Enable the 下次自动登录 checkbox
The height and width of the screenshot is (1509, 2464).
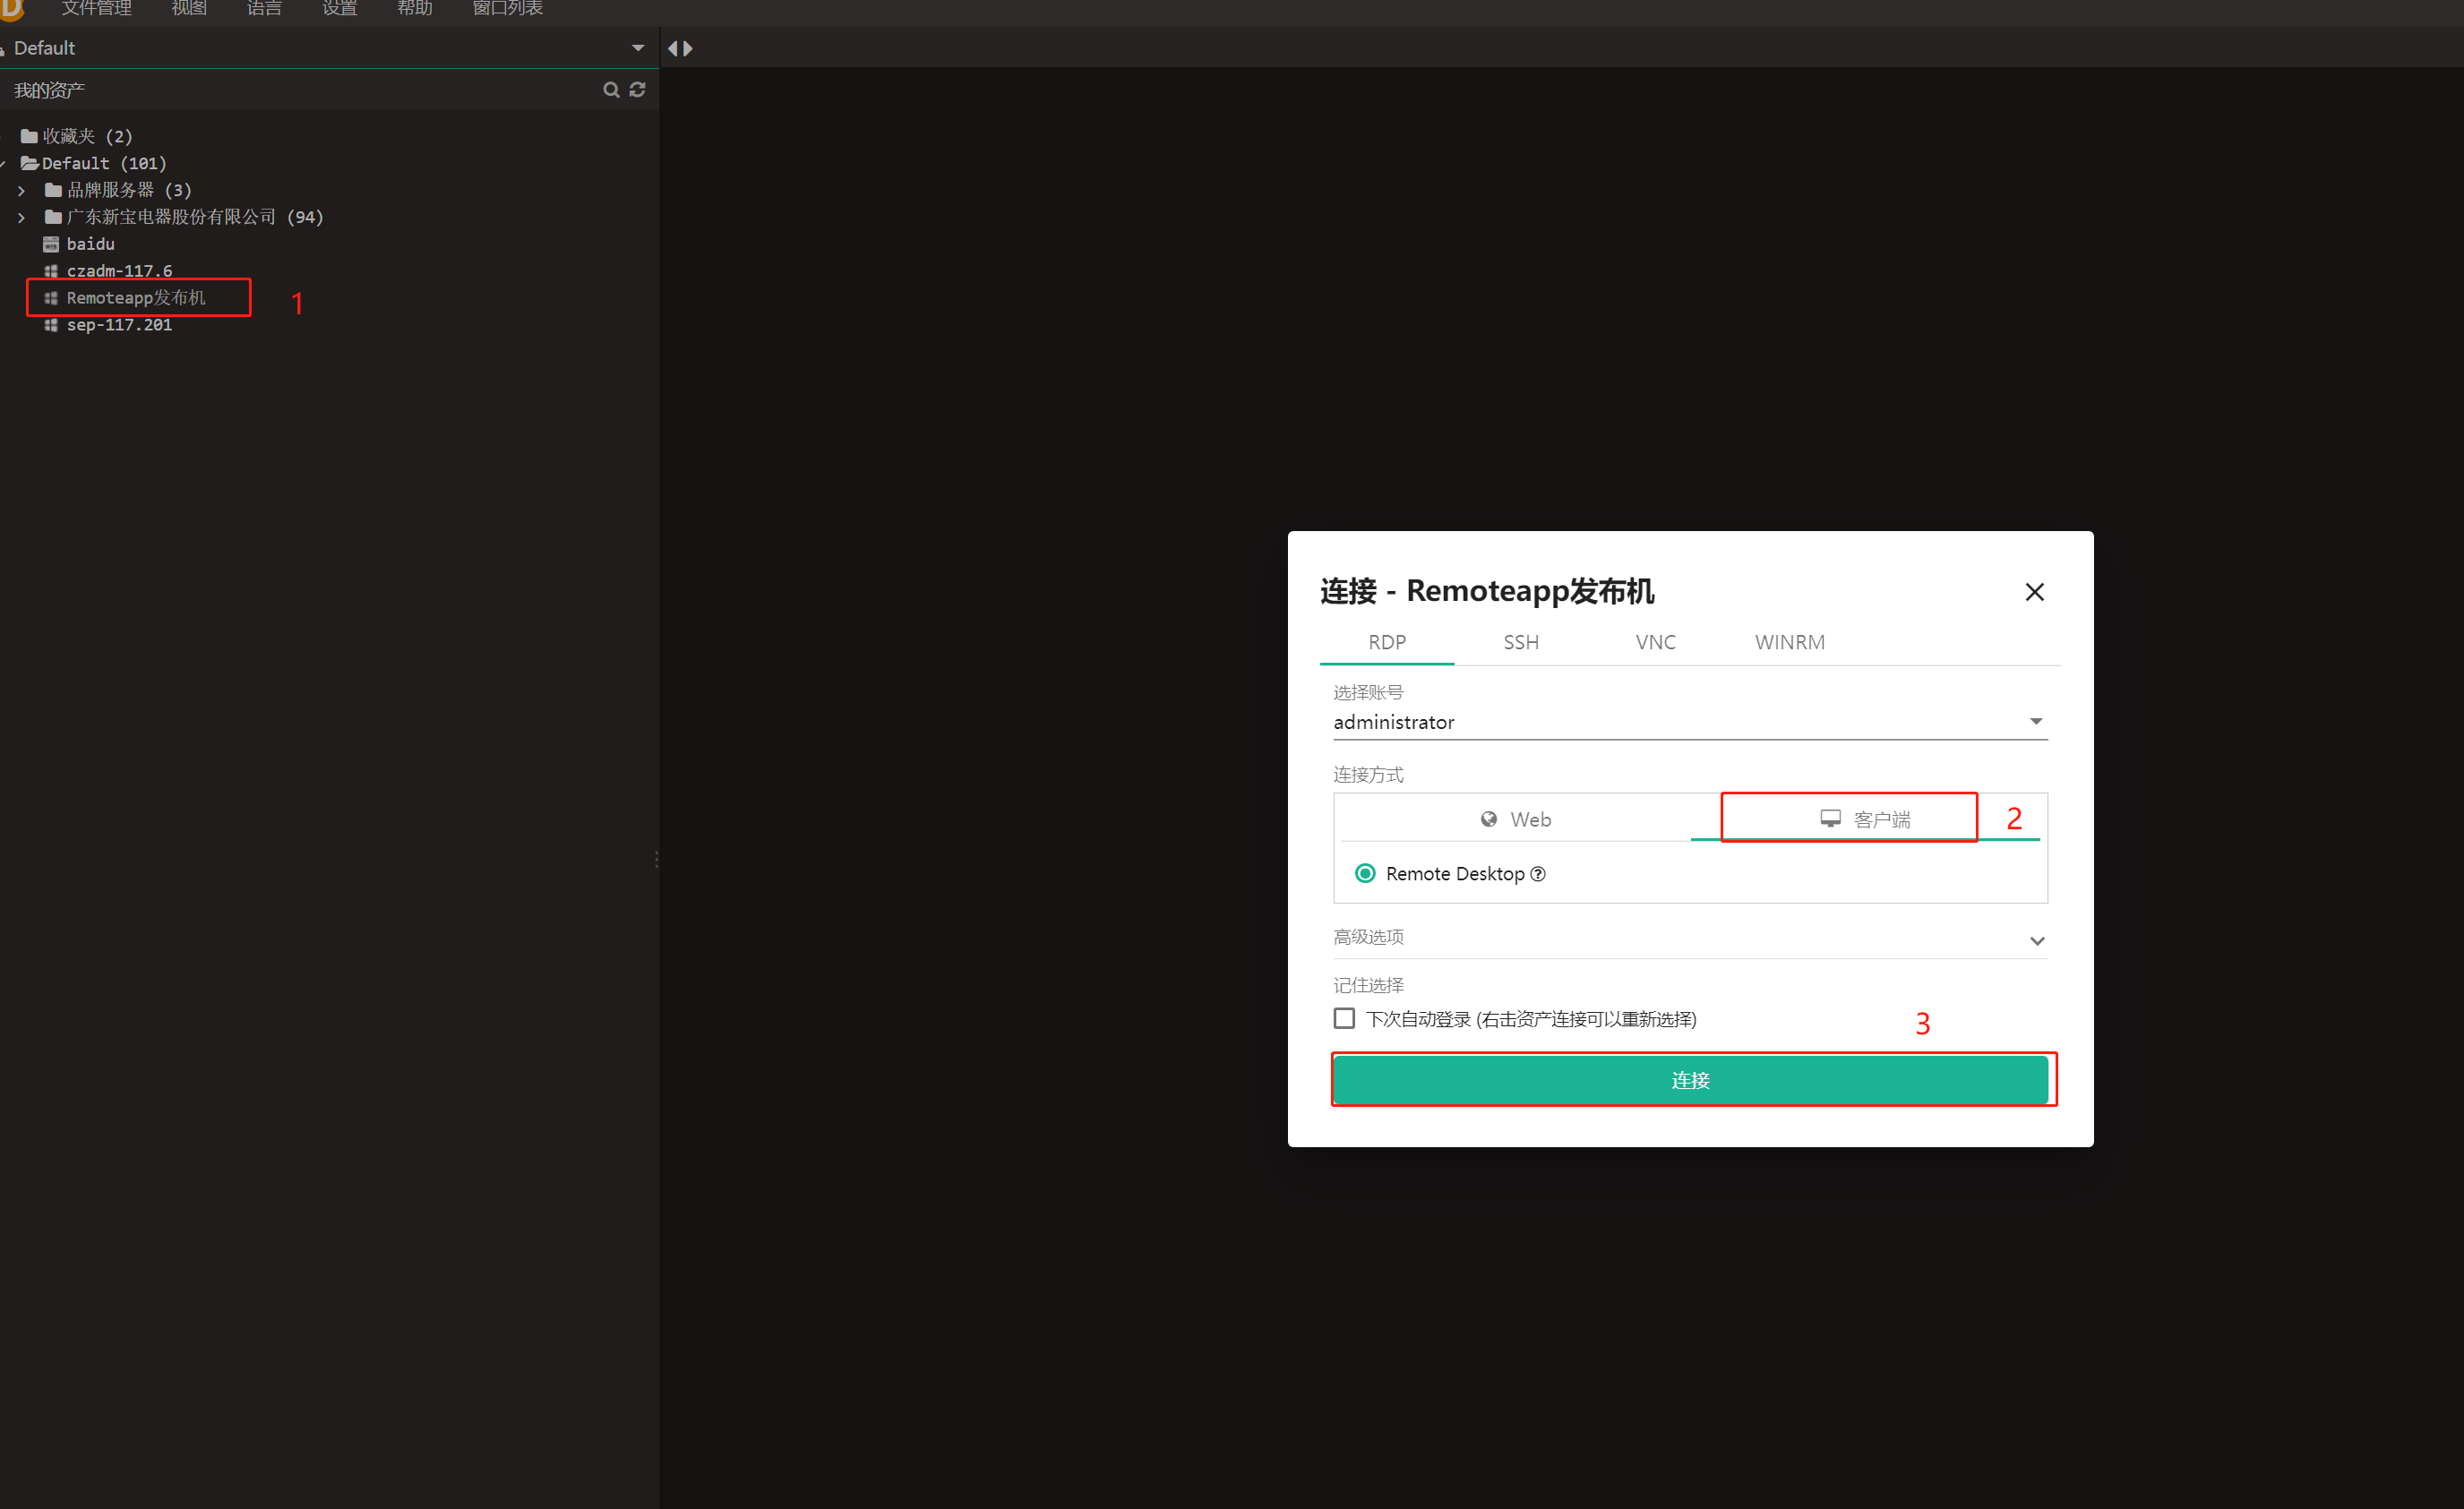pos(1344,1018)
